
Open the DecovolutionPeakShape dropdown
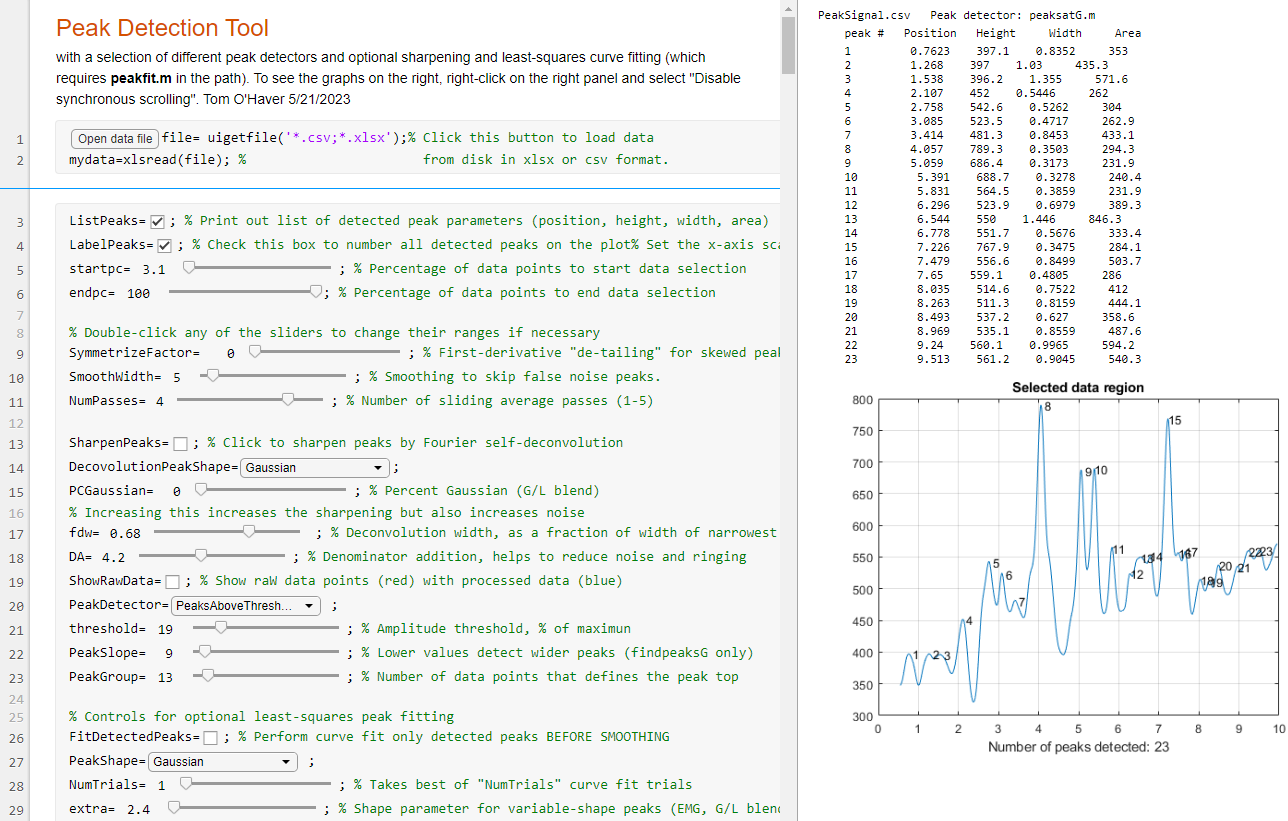coord(315,467)
